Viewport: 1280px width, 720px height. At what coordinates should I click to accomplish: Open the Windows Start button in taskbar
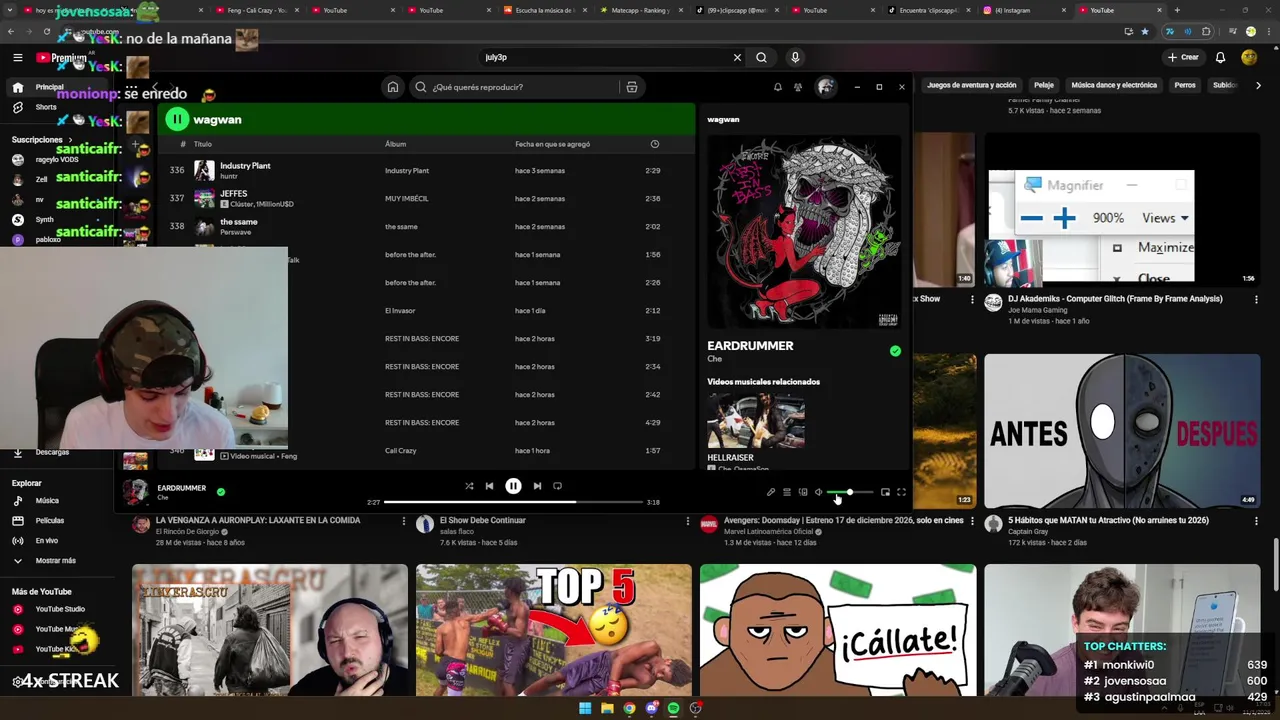[585, 708]
